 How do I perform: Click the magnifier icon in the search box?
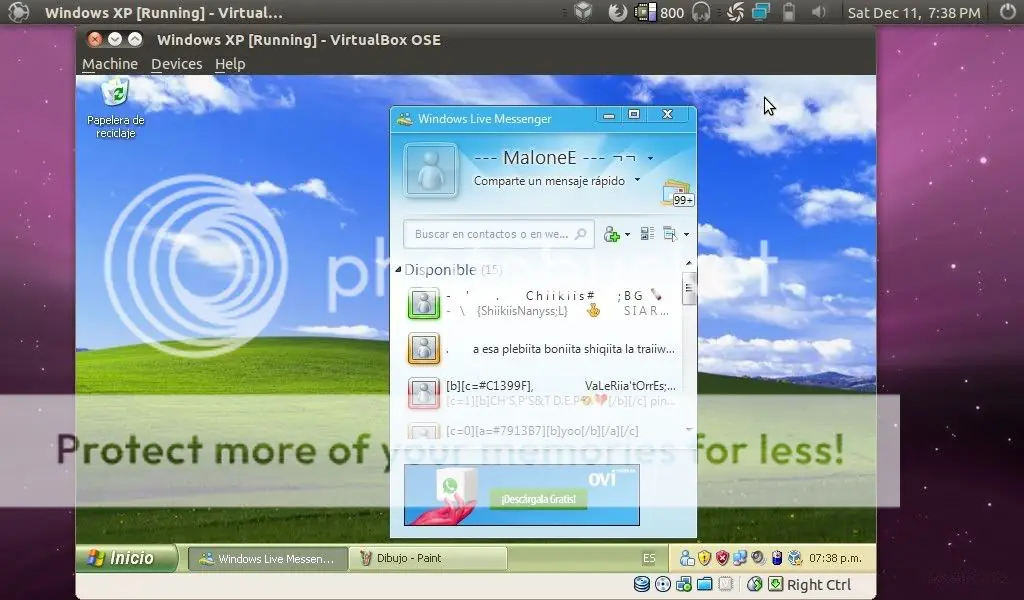tap(581, 234)
